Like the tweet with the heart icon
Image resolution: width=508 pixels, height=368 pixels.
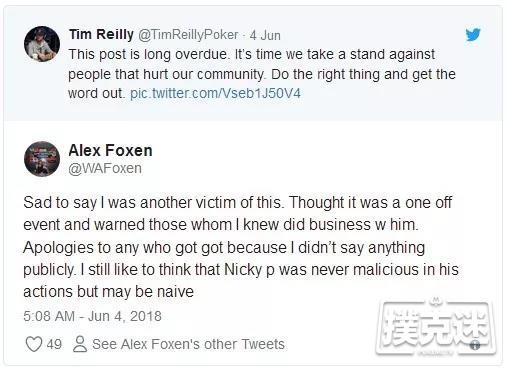pyautogui.click(x=34, y=344)
